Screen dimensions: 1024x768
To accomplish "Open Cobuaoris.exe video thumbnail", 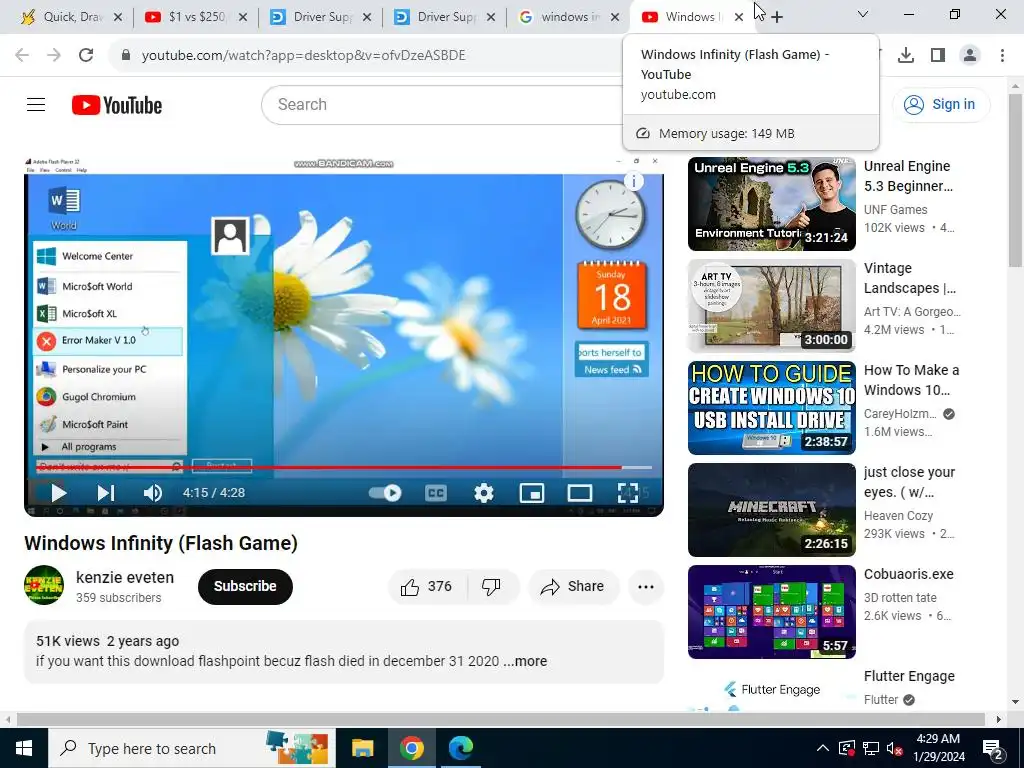I will [771, 612].
